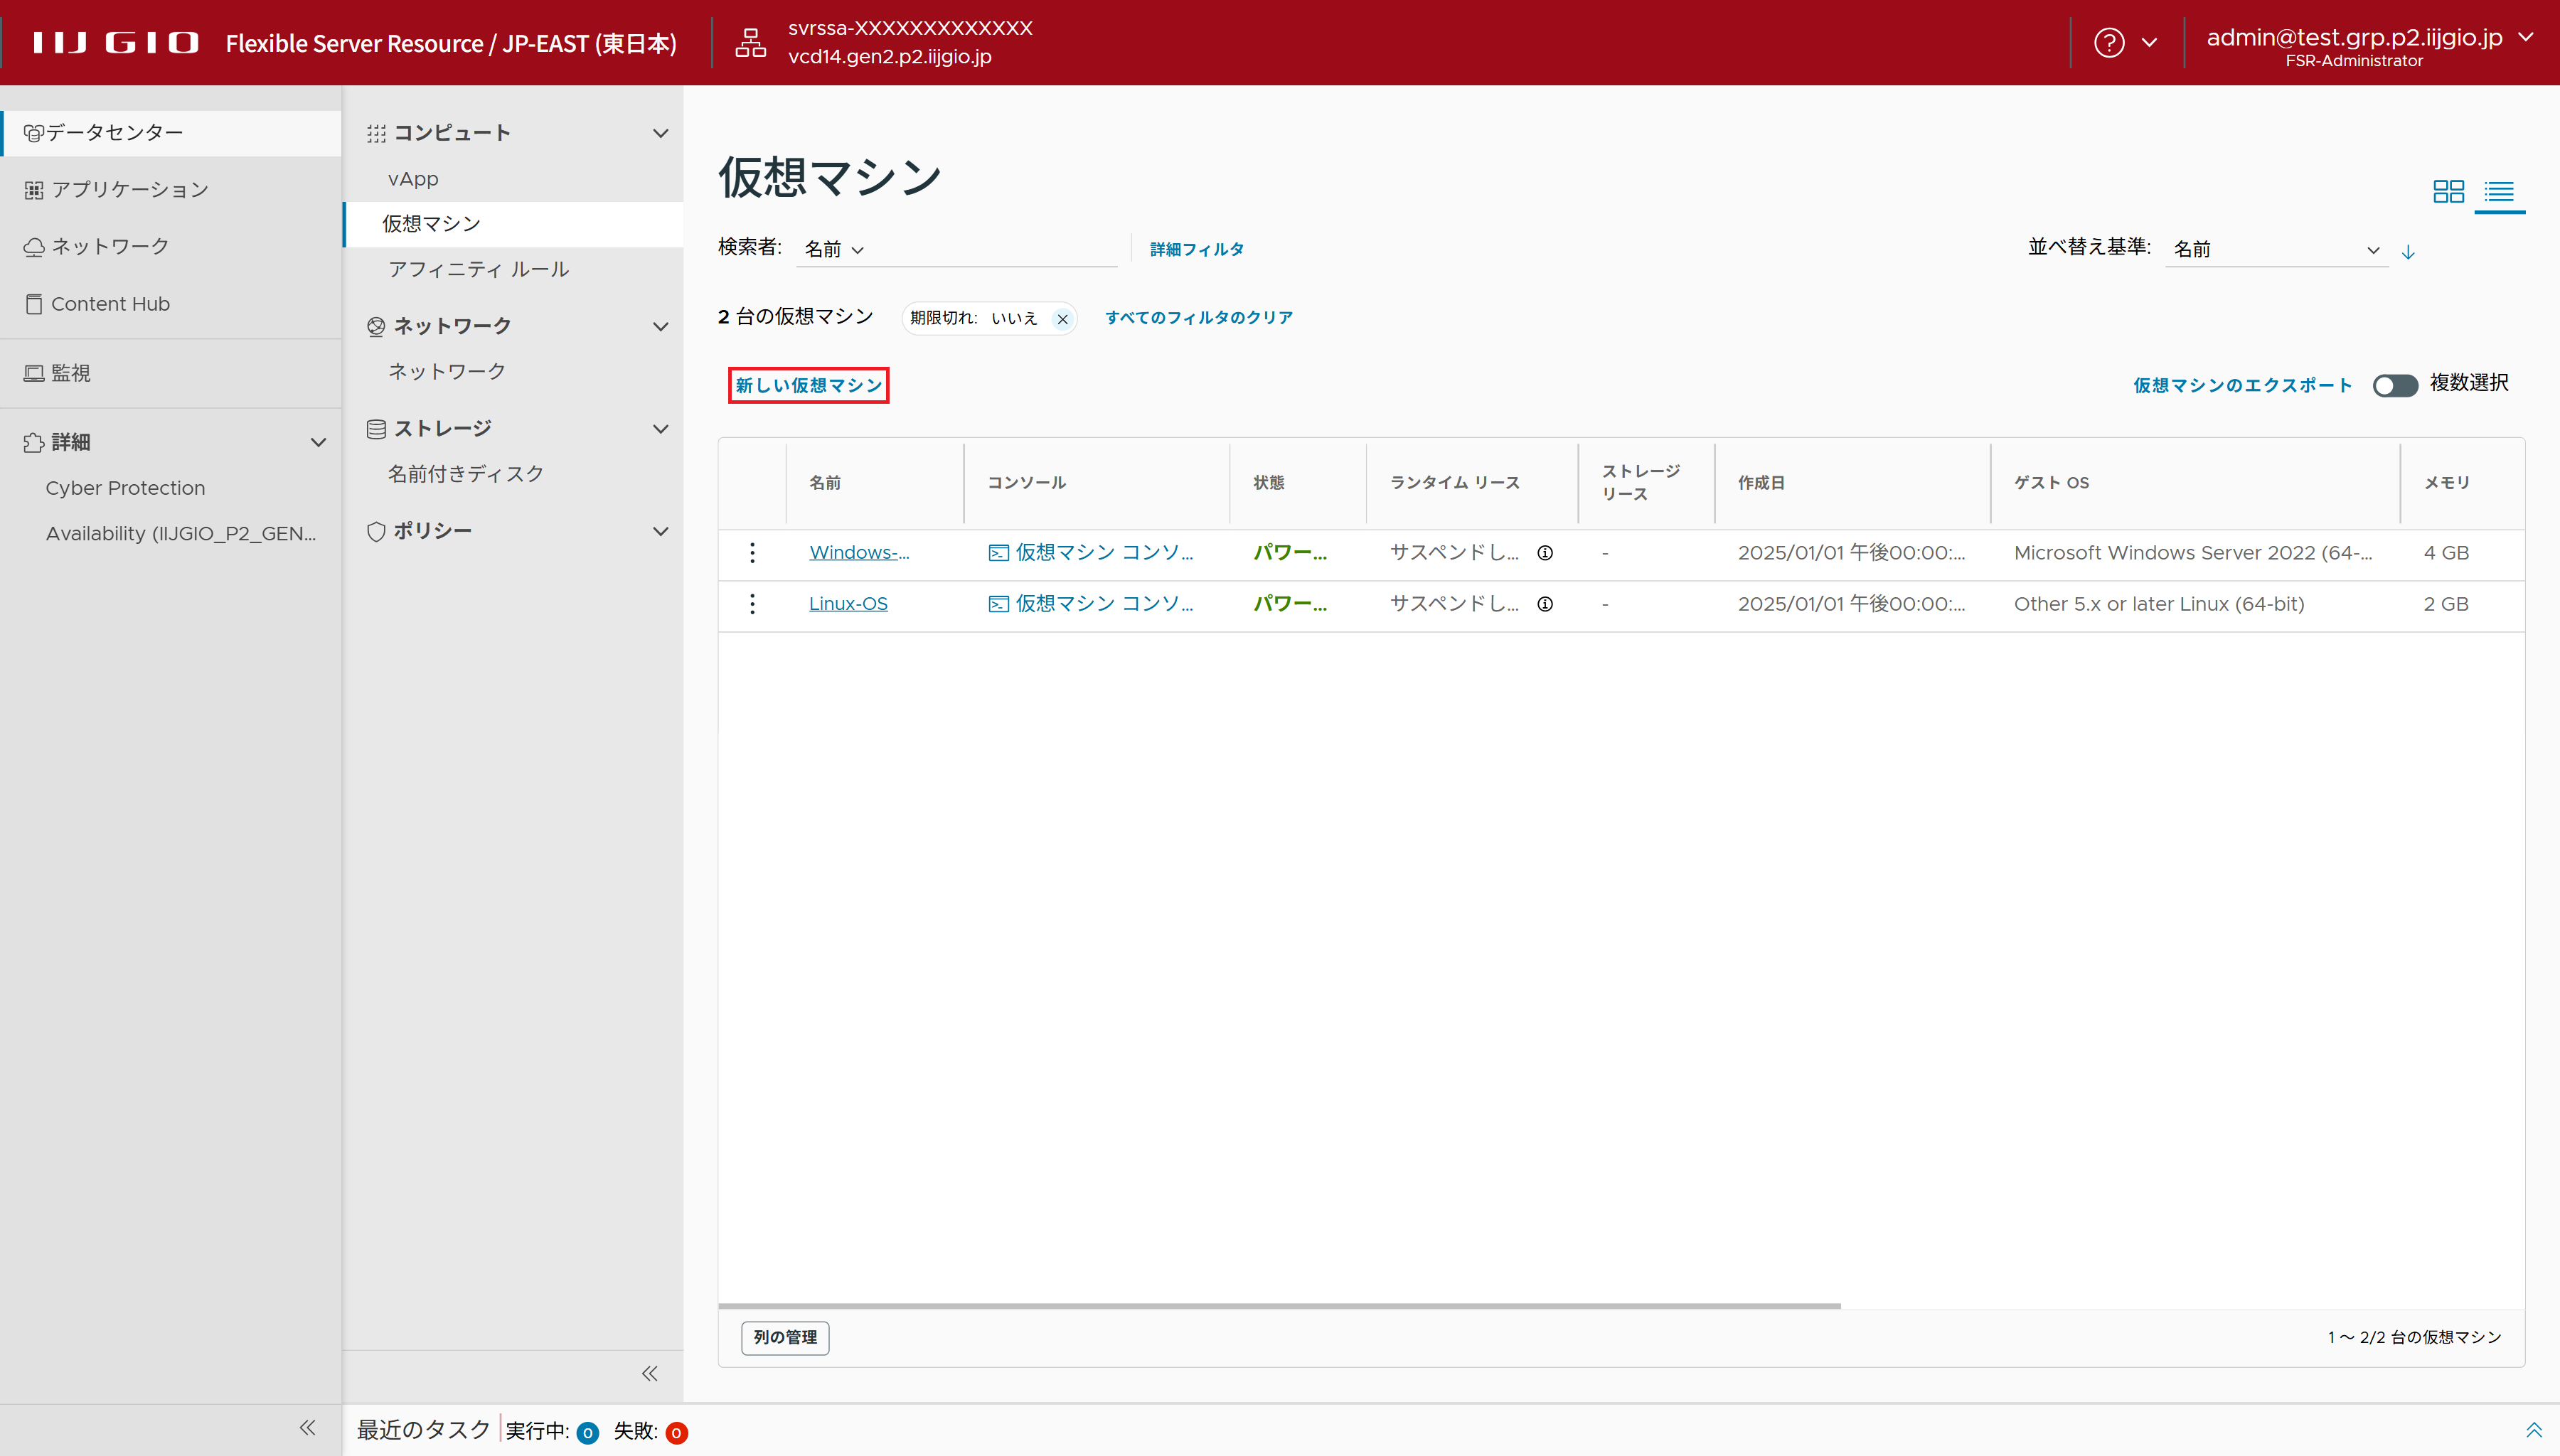Open the help question mark icon
The height and width of the screenshot is (1456, 2560).
coord(2109,43)
